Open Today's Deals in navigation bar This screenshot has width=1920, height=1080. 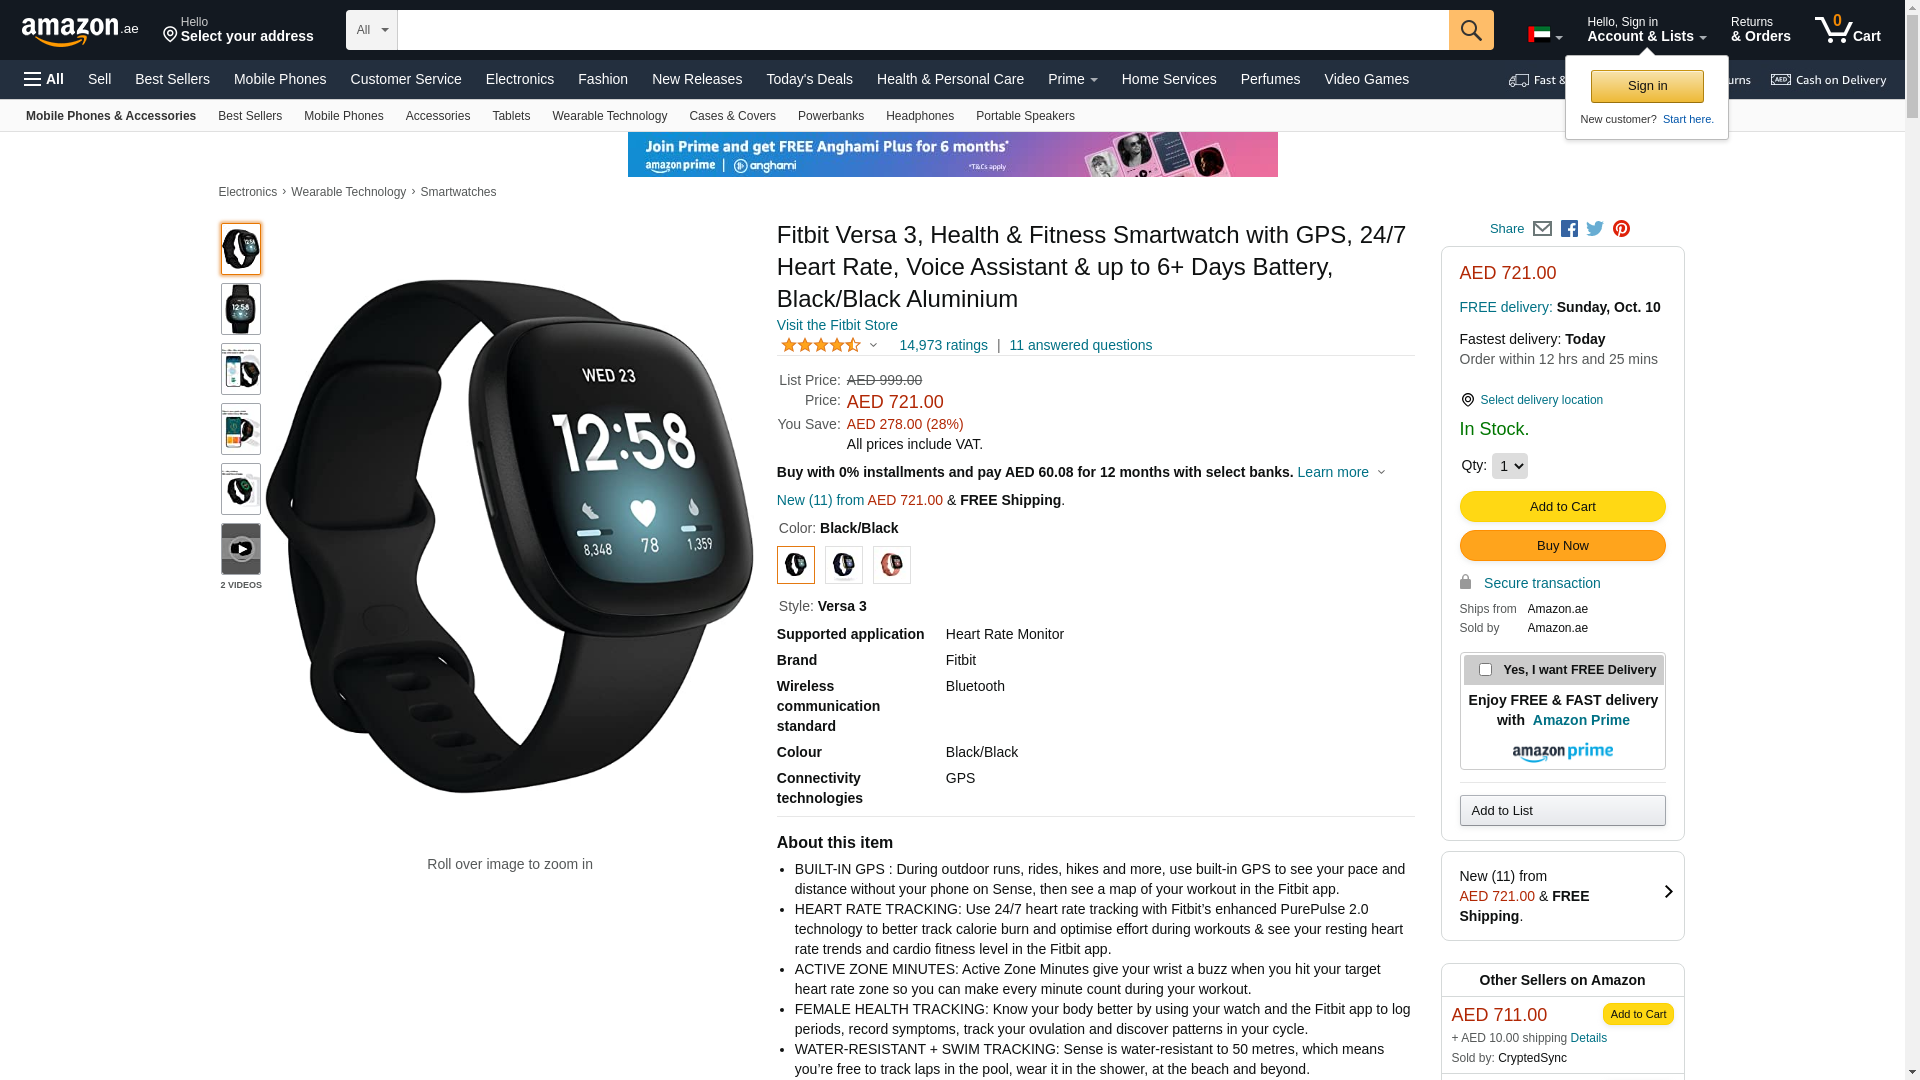pyautogui.click(x=809, y=79)
